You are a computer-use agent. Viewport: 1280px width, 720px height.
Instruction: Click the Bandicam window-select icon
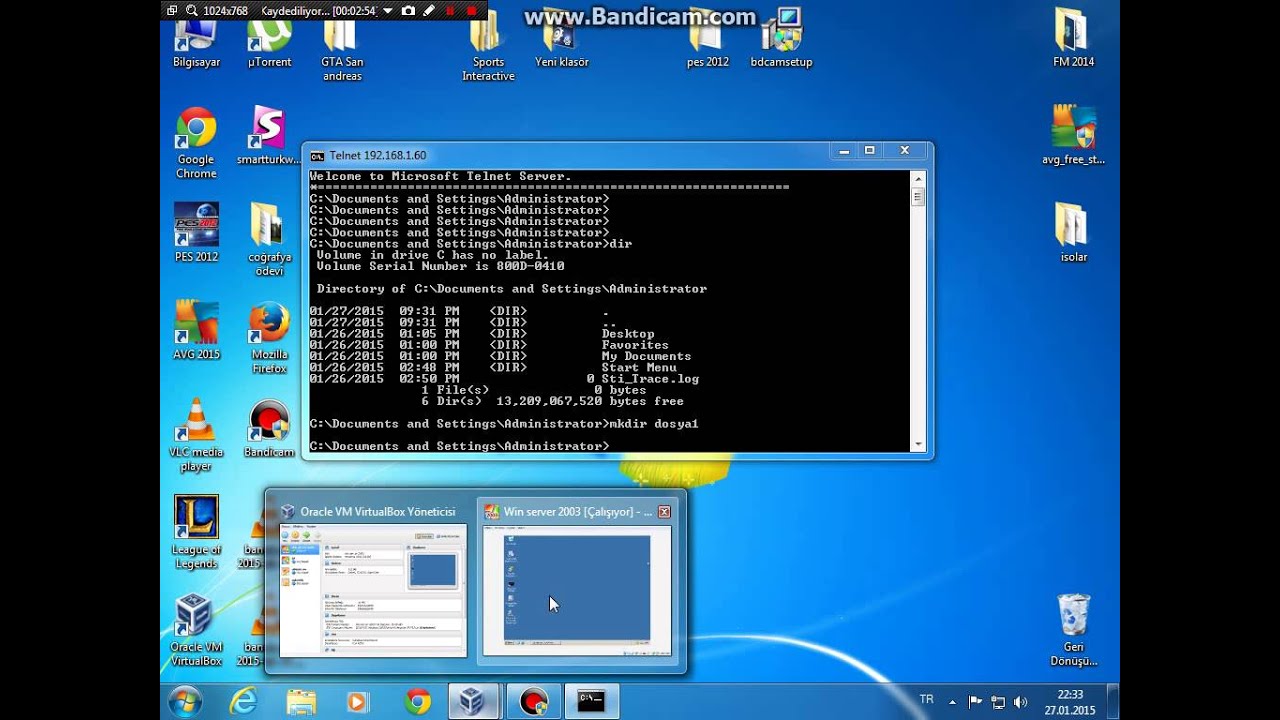(172, 11)
